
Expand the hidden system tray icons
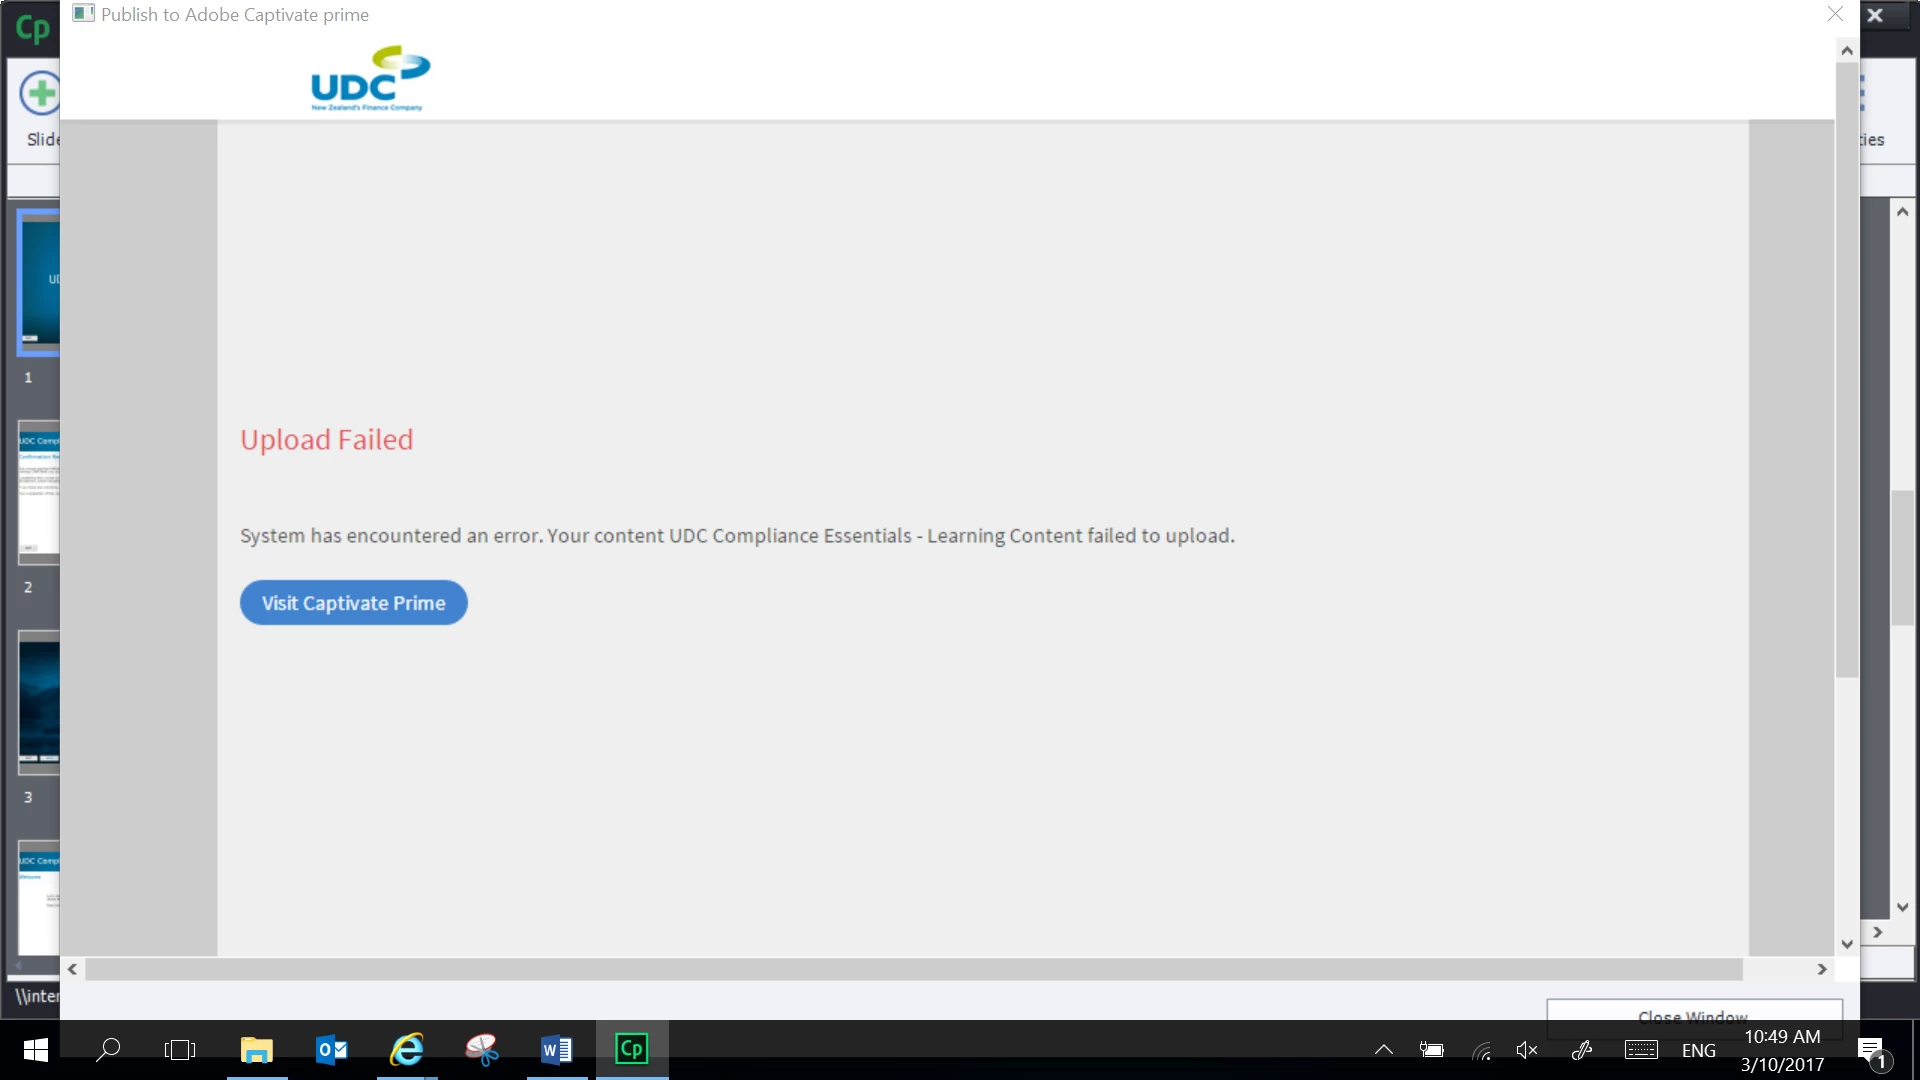1384,1049
